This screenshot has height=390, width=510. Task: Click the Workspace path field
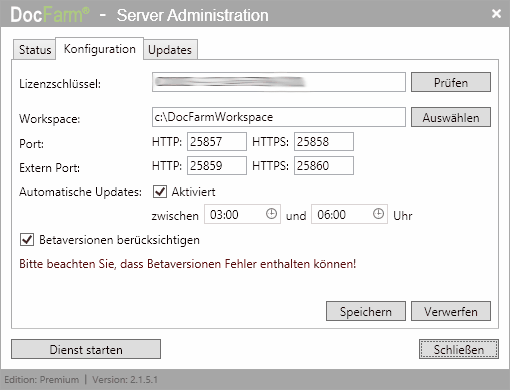click(x=279, y=117)
